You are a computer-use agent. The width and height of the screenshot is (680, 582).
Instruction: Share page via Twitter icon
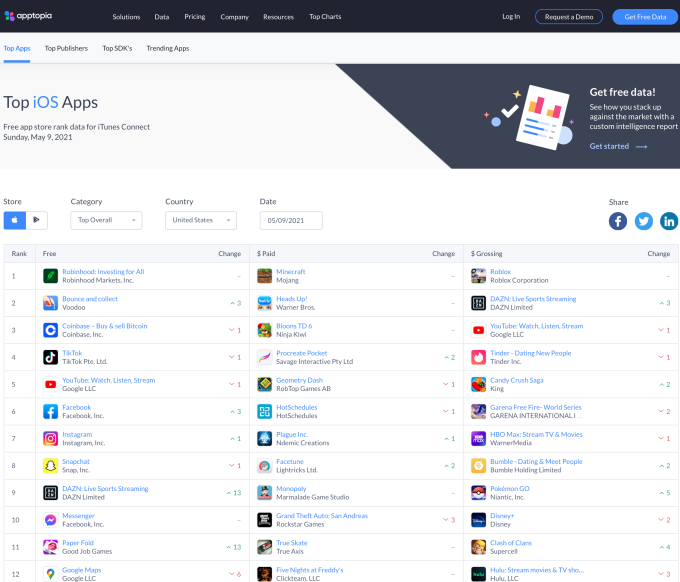(644, 221)
